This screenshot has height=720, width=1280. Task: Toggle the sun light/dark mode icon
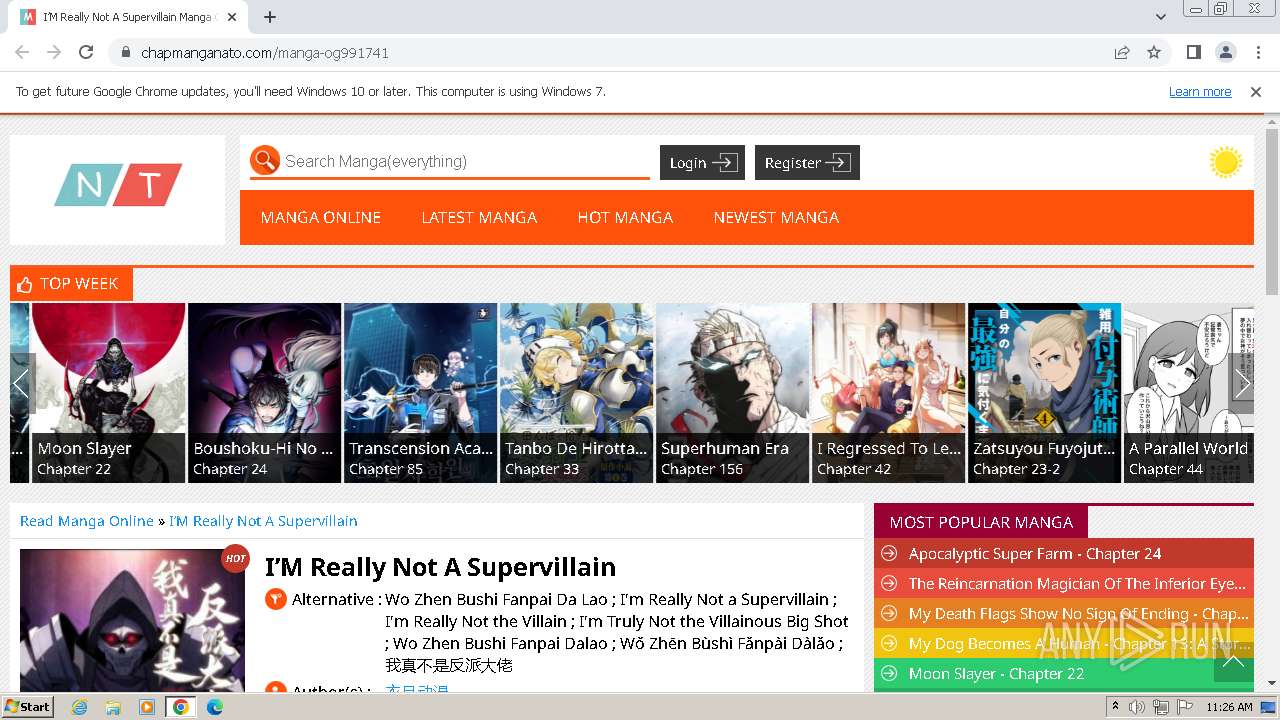1225,162
